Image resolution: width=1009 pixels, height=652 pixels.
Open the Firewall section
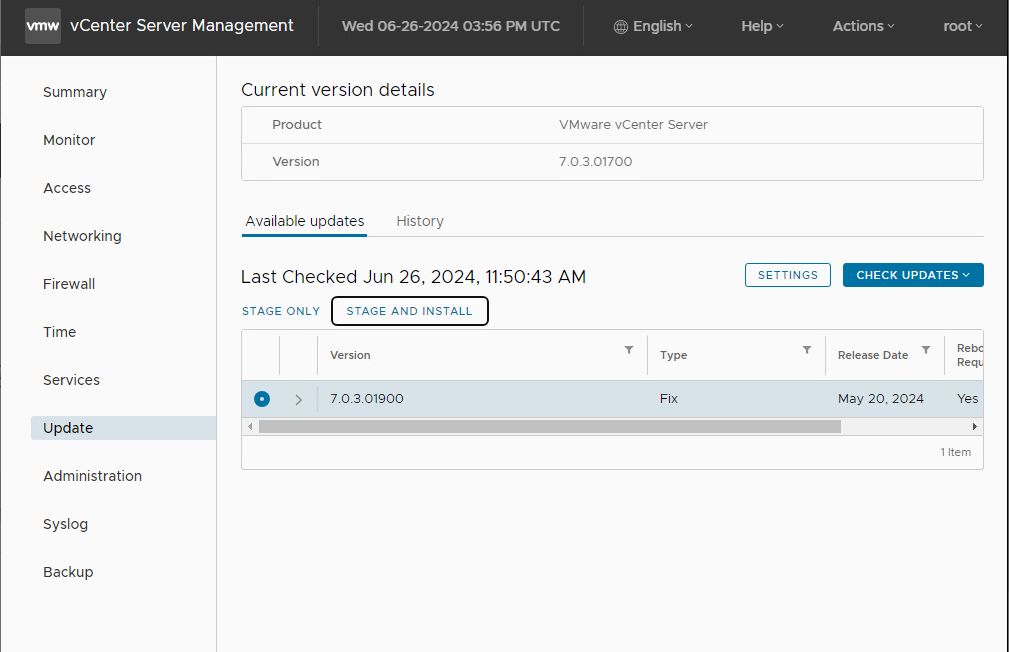69,284
